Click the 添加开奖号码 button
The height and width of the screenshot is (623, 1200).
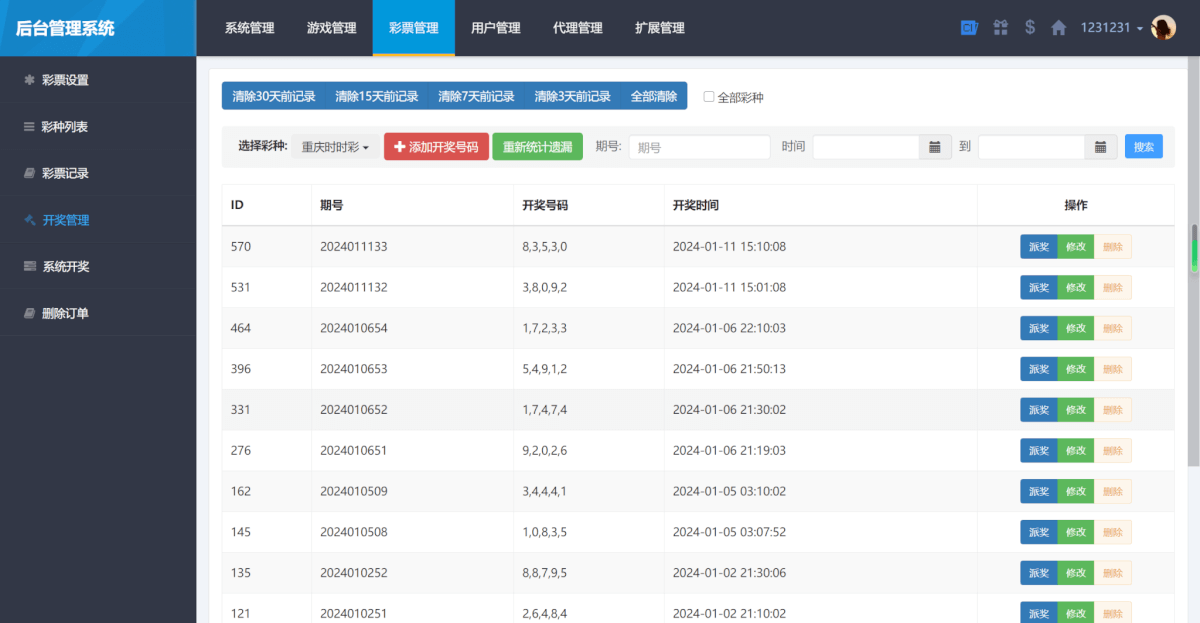436,147
